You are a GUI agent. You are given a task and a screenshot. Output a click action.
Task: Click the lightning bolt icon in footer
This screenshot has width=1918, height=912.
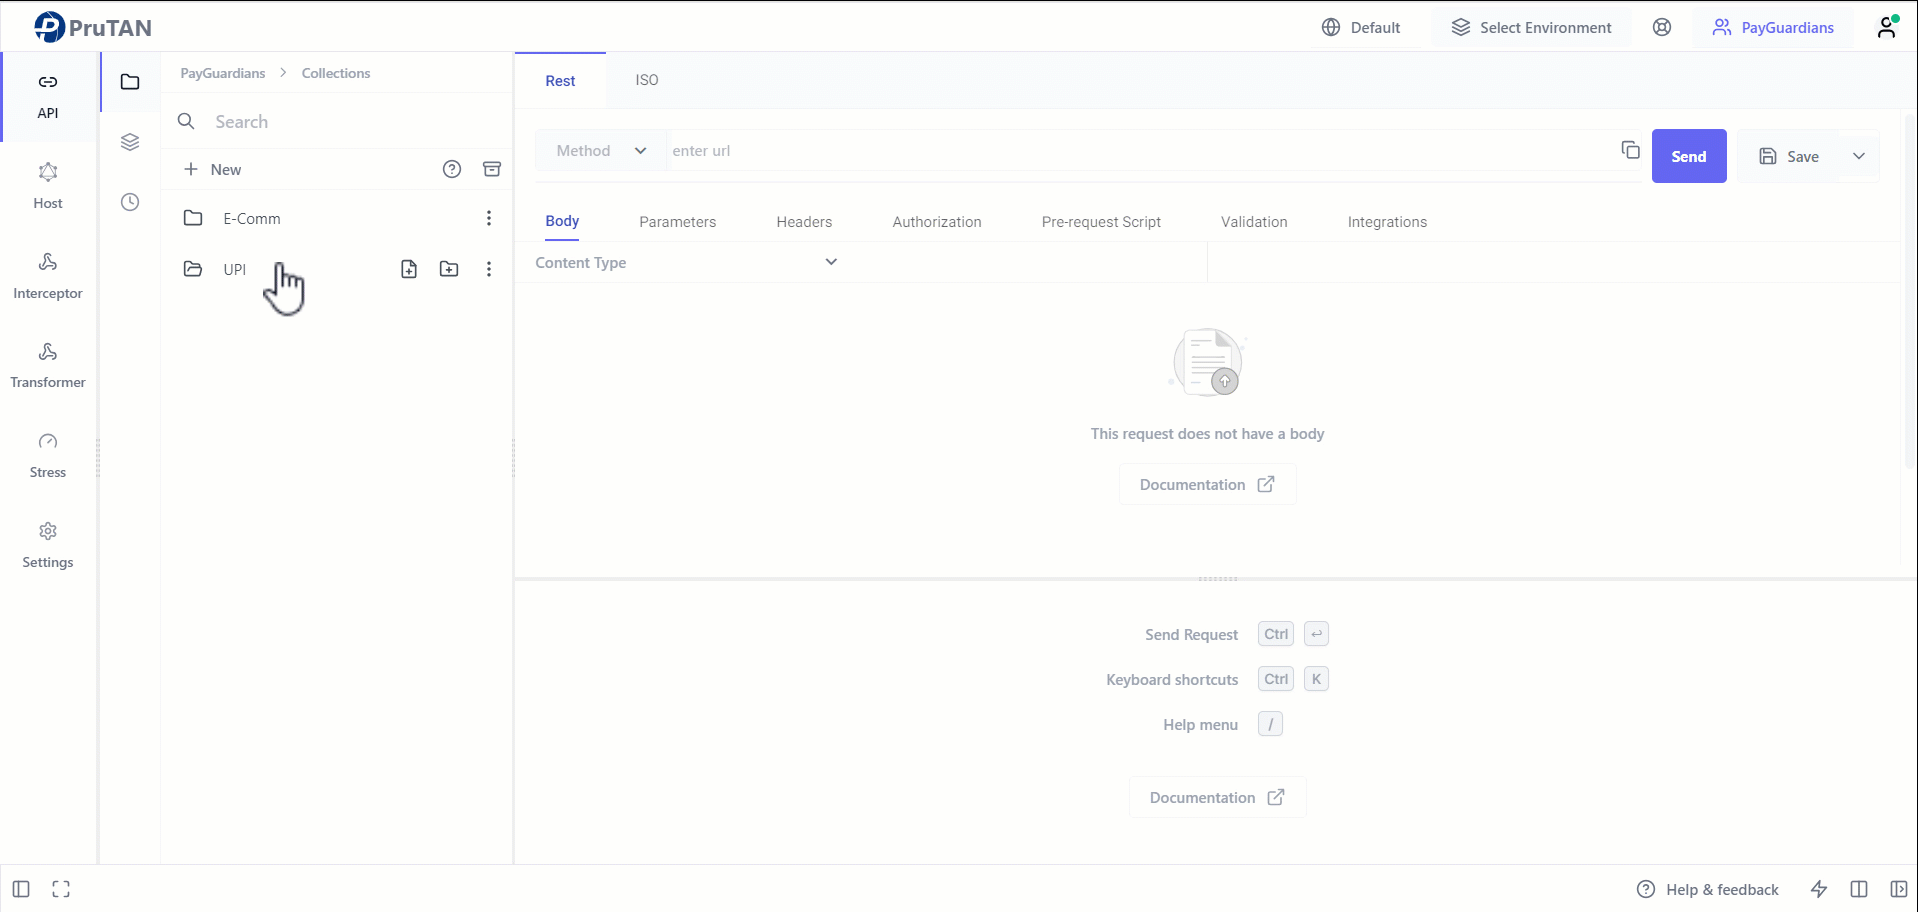click(x=1819, y=889)
